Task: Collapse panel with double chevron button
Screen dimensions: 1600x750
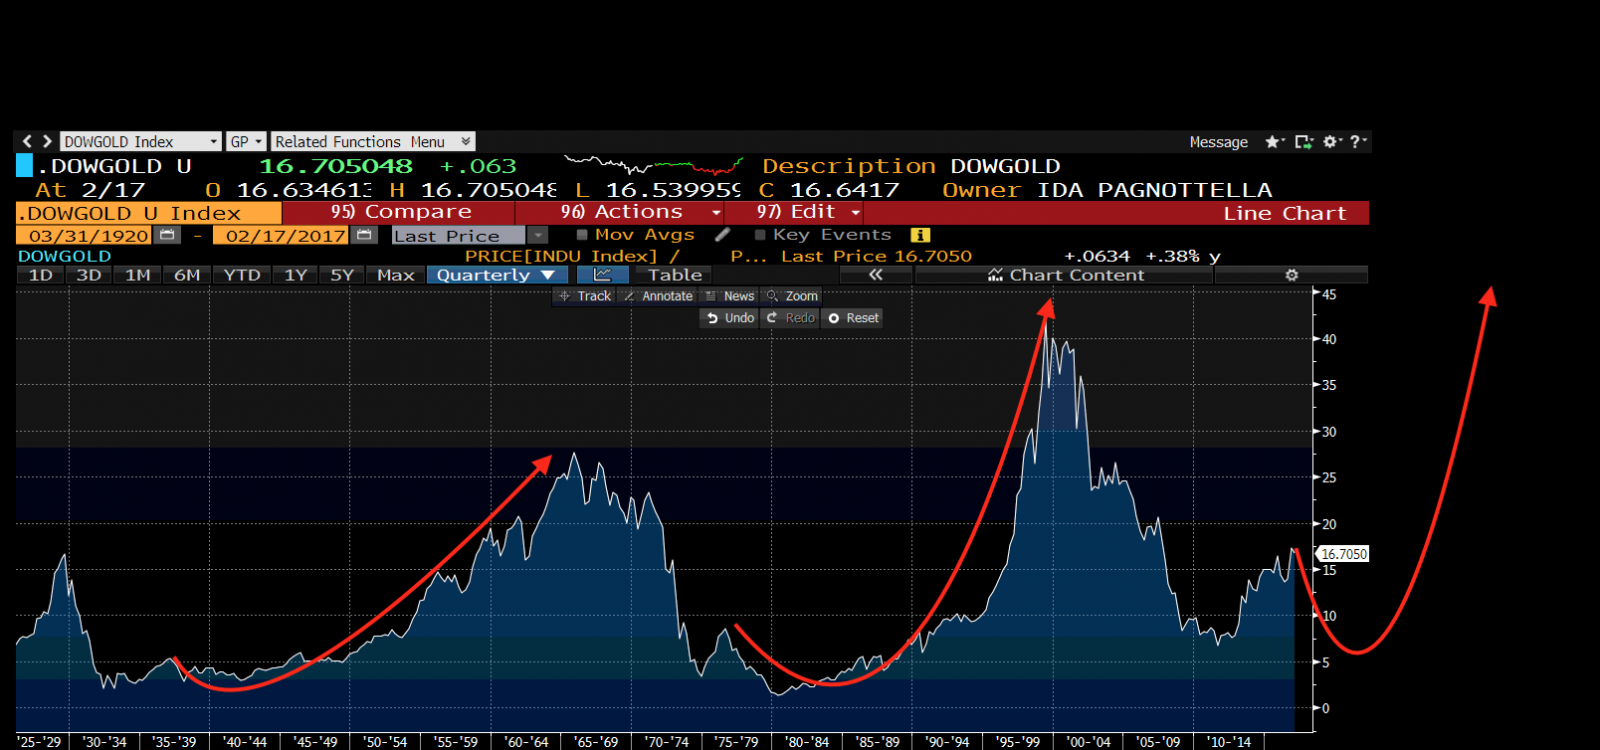Action: pyautogui.click(x=876, y=275)
